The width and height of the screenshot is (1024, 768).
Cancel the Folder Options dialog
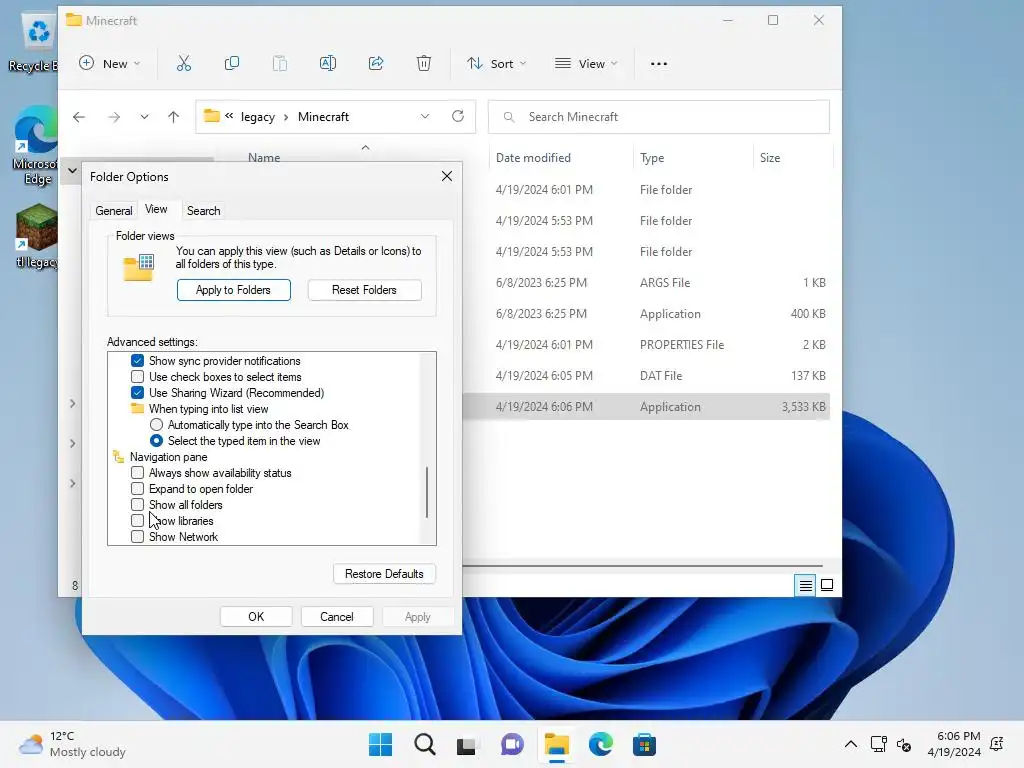336,616
